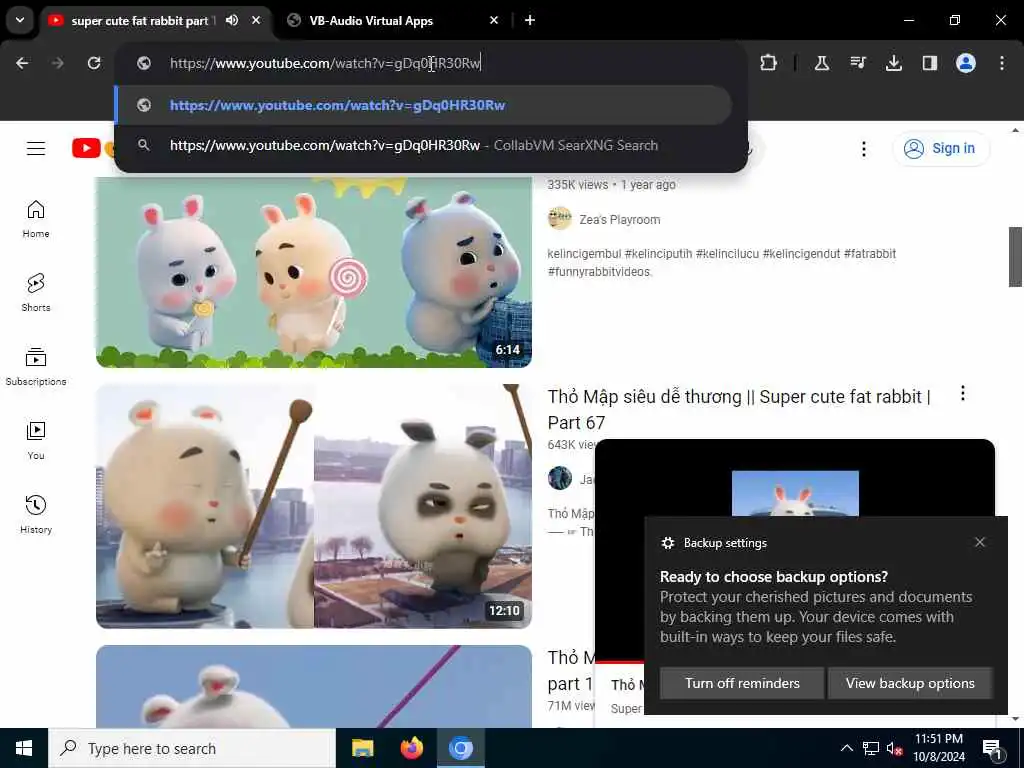Close the Backup settings notification
Screen dimensions: 1024x768
pos(980,542)
